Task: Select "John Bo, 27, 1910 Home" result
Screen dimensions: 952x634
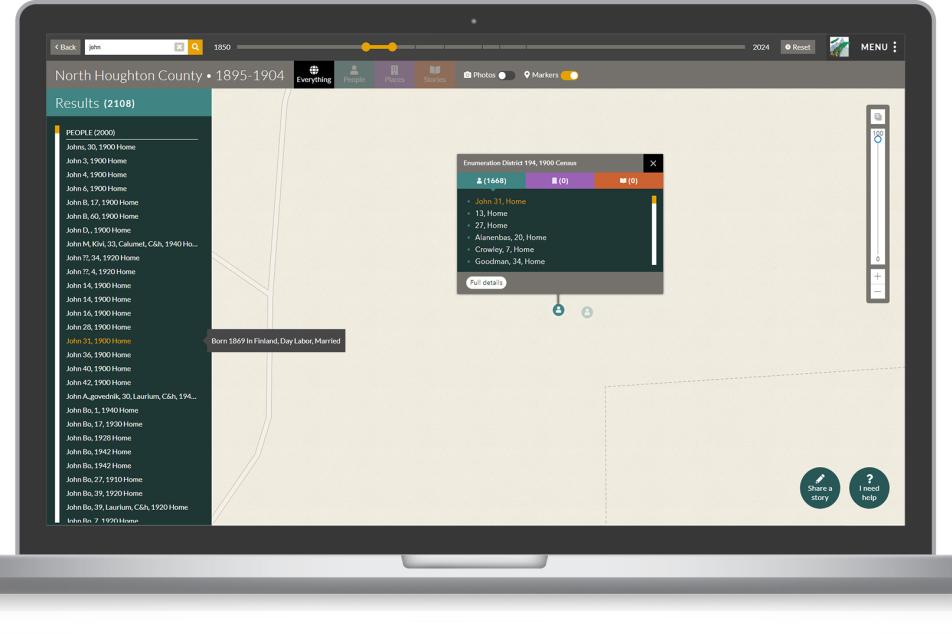Action: [104, 480]
